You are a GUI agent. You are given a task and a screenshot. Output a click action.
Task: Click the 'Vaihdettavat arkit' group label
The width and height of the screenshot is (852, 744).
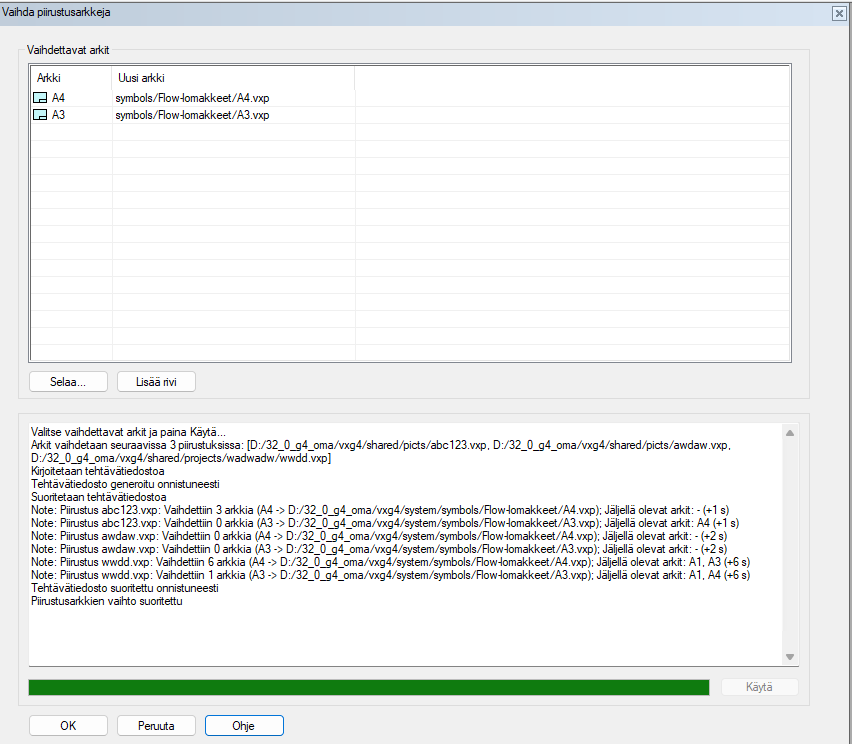pyautogui.click(x=68, y=50)
